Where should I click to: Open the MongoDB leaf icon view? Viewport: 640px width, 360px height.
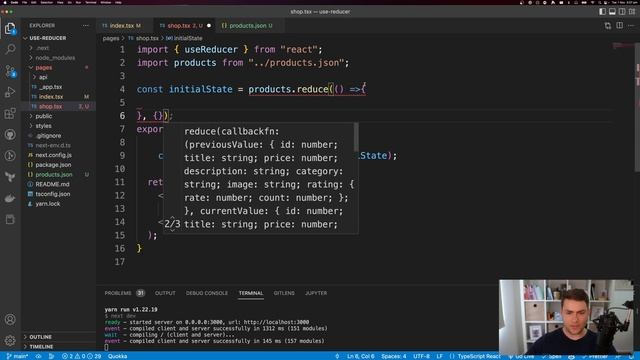[x=10, y=177]
